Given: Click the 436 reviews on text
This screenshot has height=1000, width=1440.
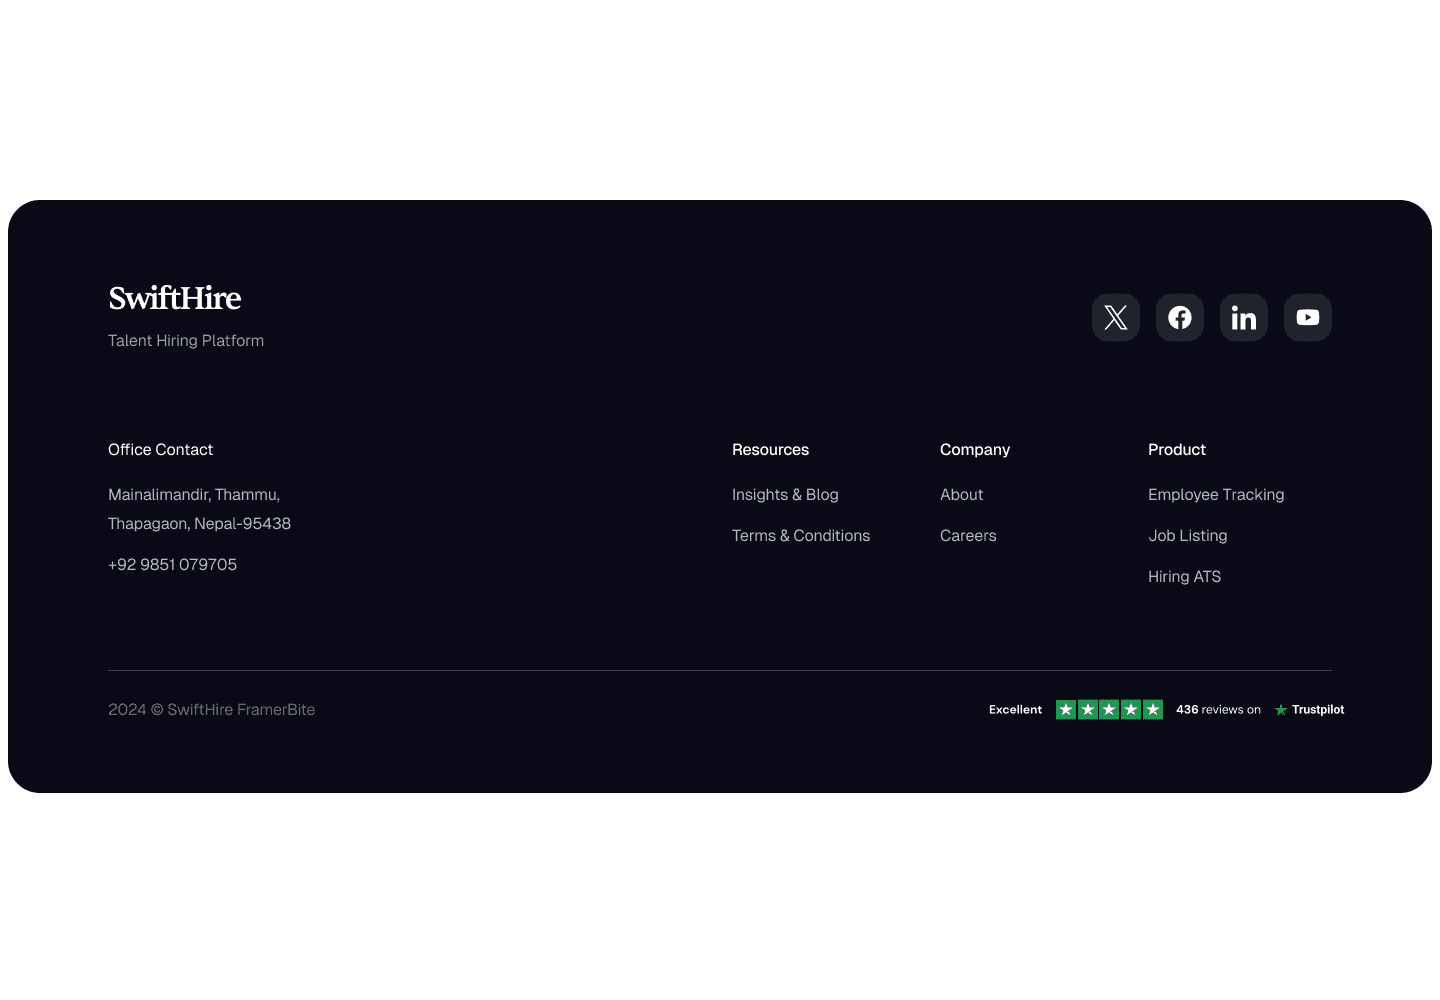Looking at the screenshot, I should pyautogui.click(x=1218, y=709).
